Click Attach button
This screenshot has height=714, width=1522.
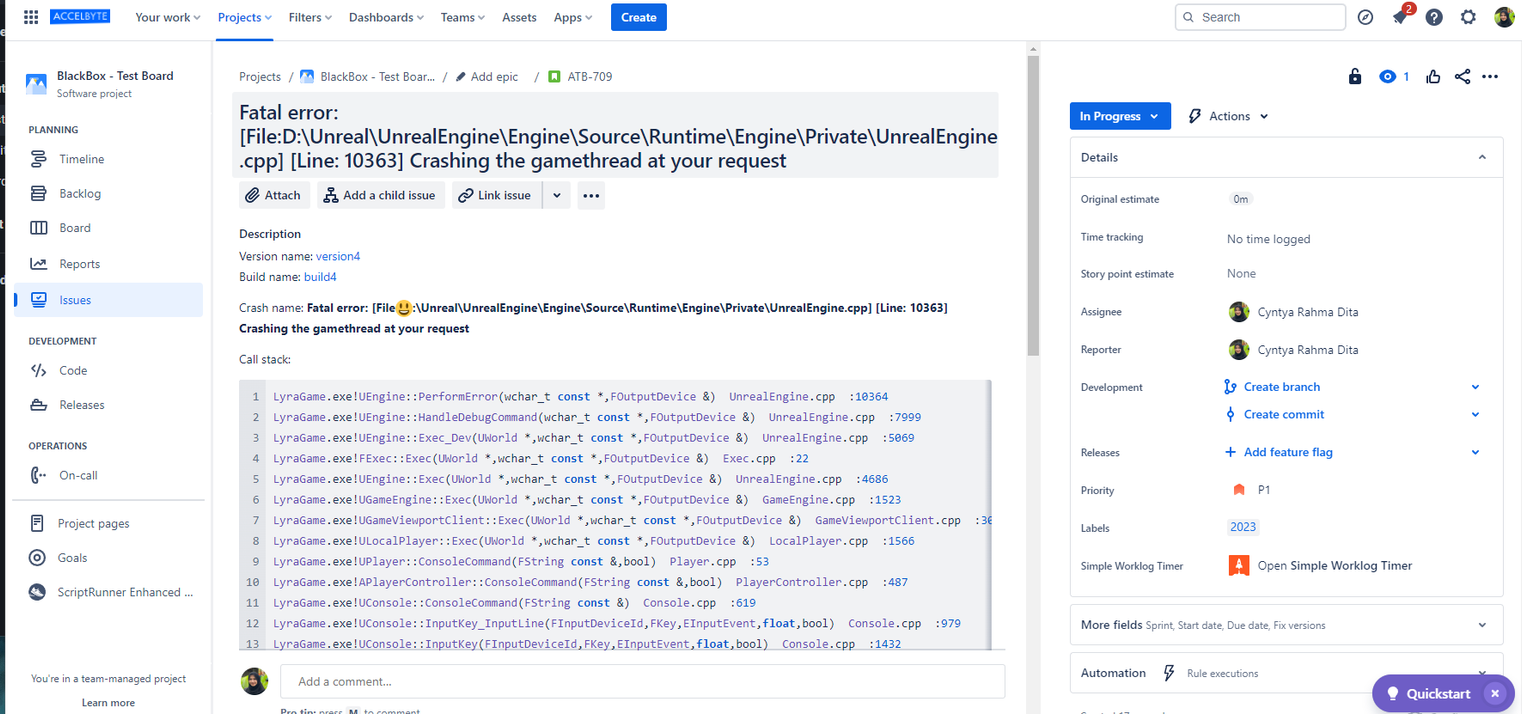tap(275, 195)
